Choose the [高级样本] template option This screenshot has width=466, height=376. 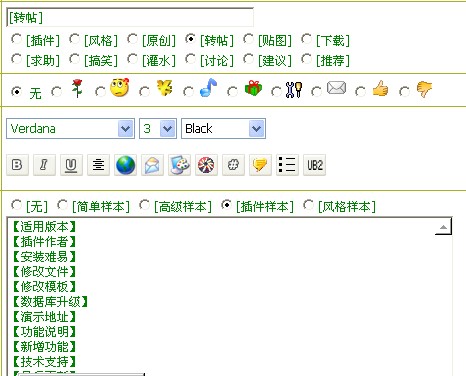[x=144, y=205]
